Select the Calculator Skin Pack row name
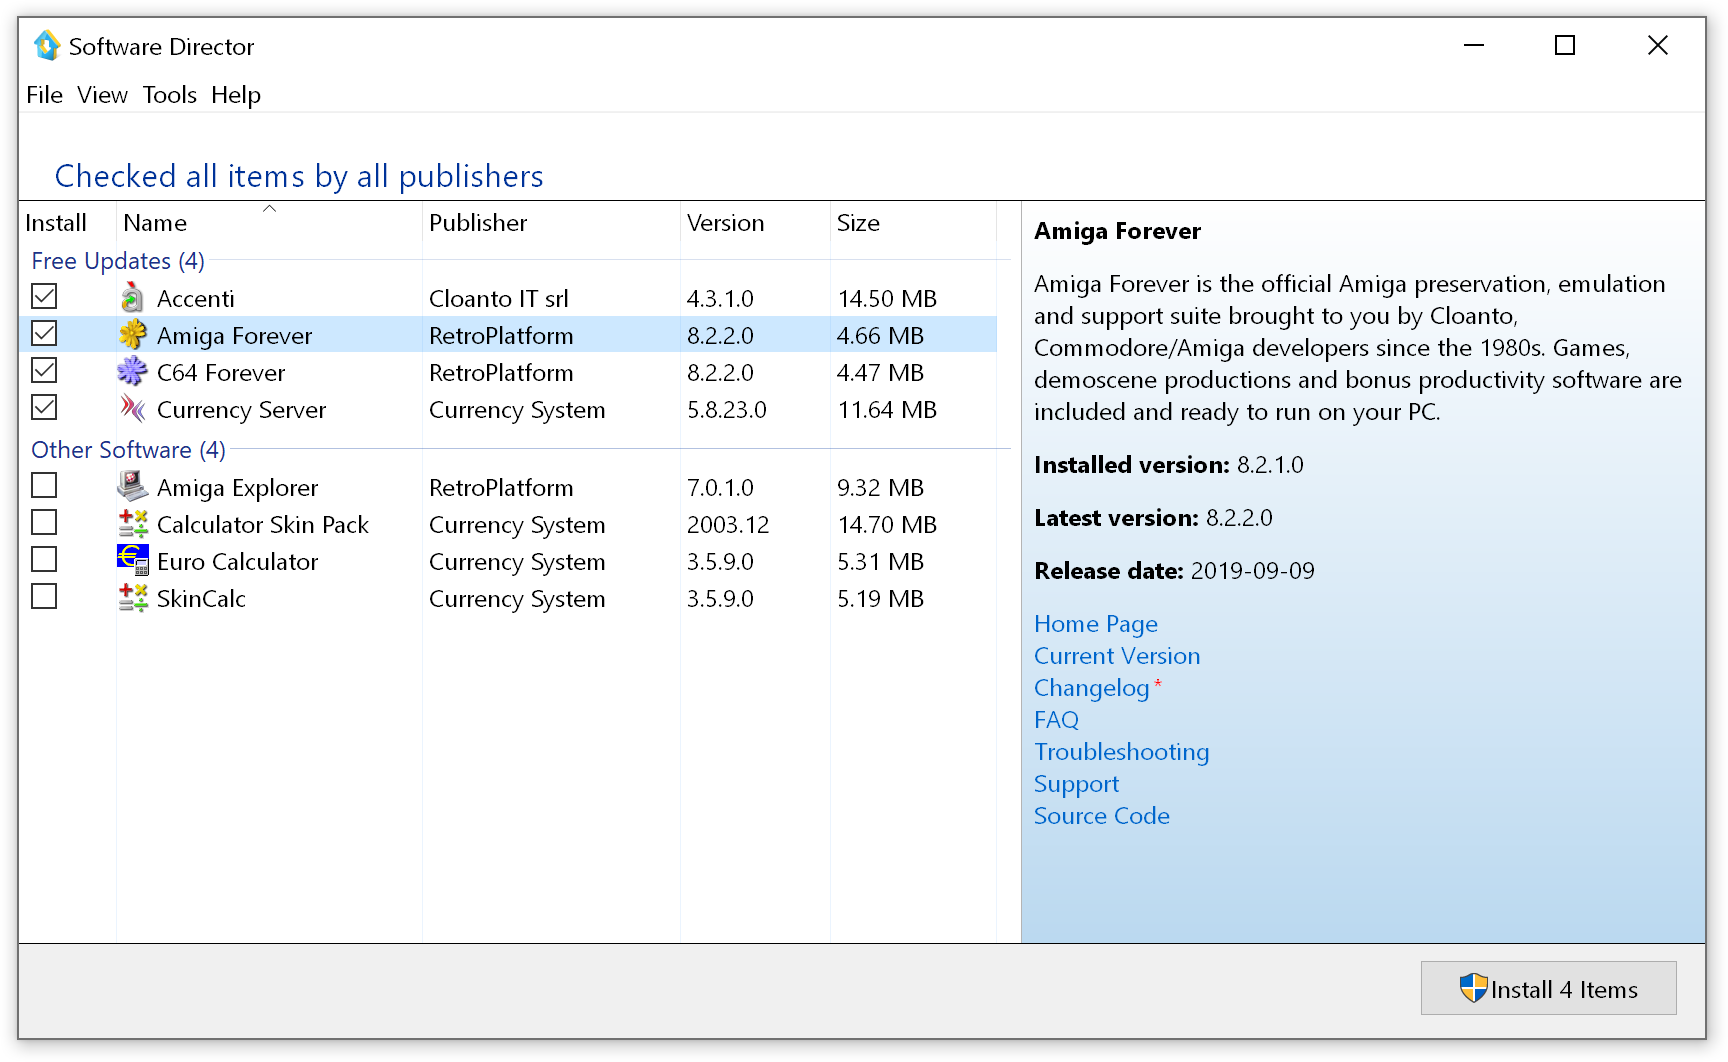Screen dimensions: 1728x1062 (x=263, y=525)
